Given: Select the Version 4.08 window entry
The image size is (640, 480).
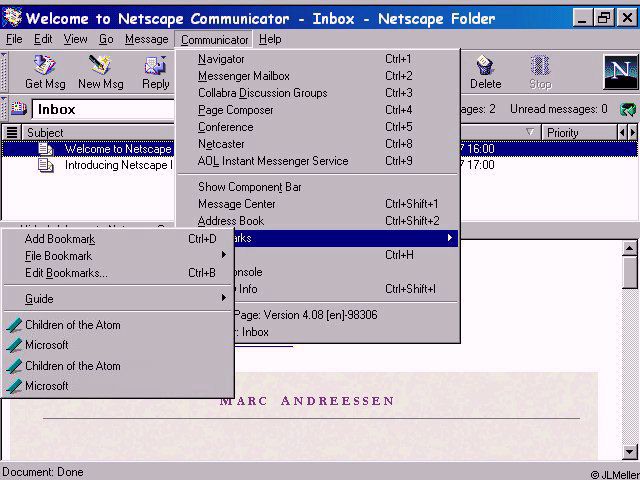Looking at the screenshot, I should point(346,315).
